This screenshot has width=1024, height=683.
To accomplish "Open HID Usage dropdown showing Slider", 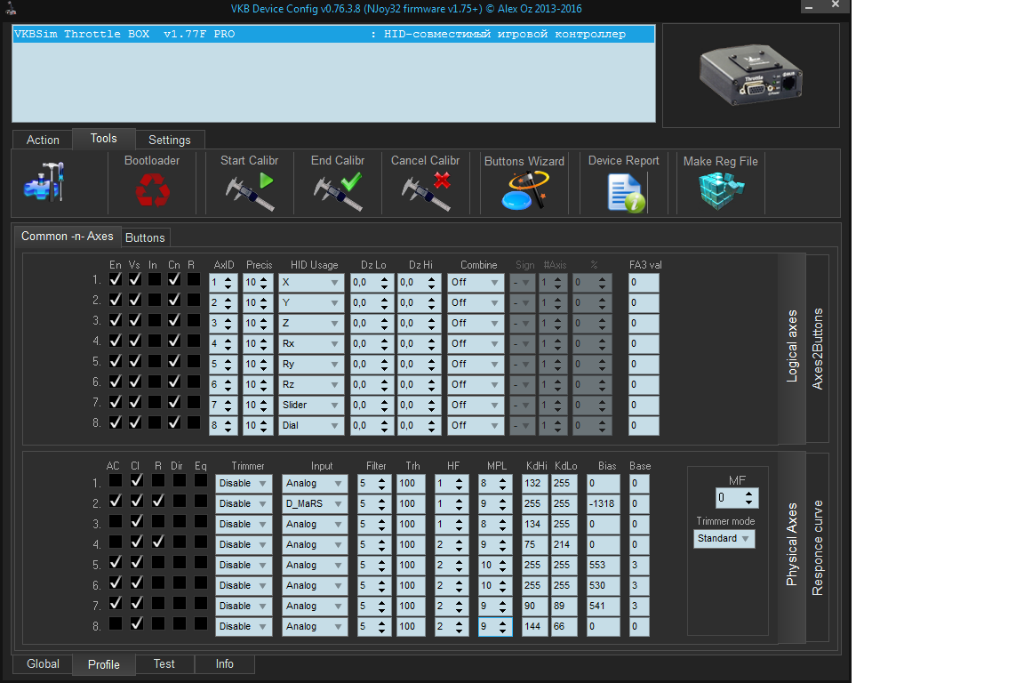I will pyautogui.click(x=311, y=405).
